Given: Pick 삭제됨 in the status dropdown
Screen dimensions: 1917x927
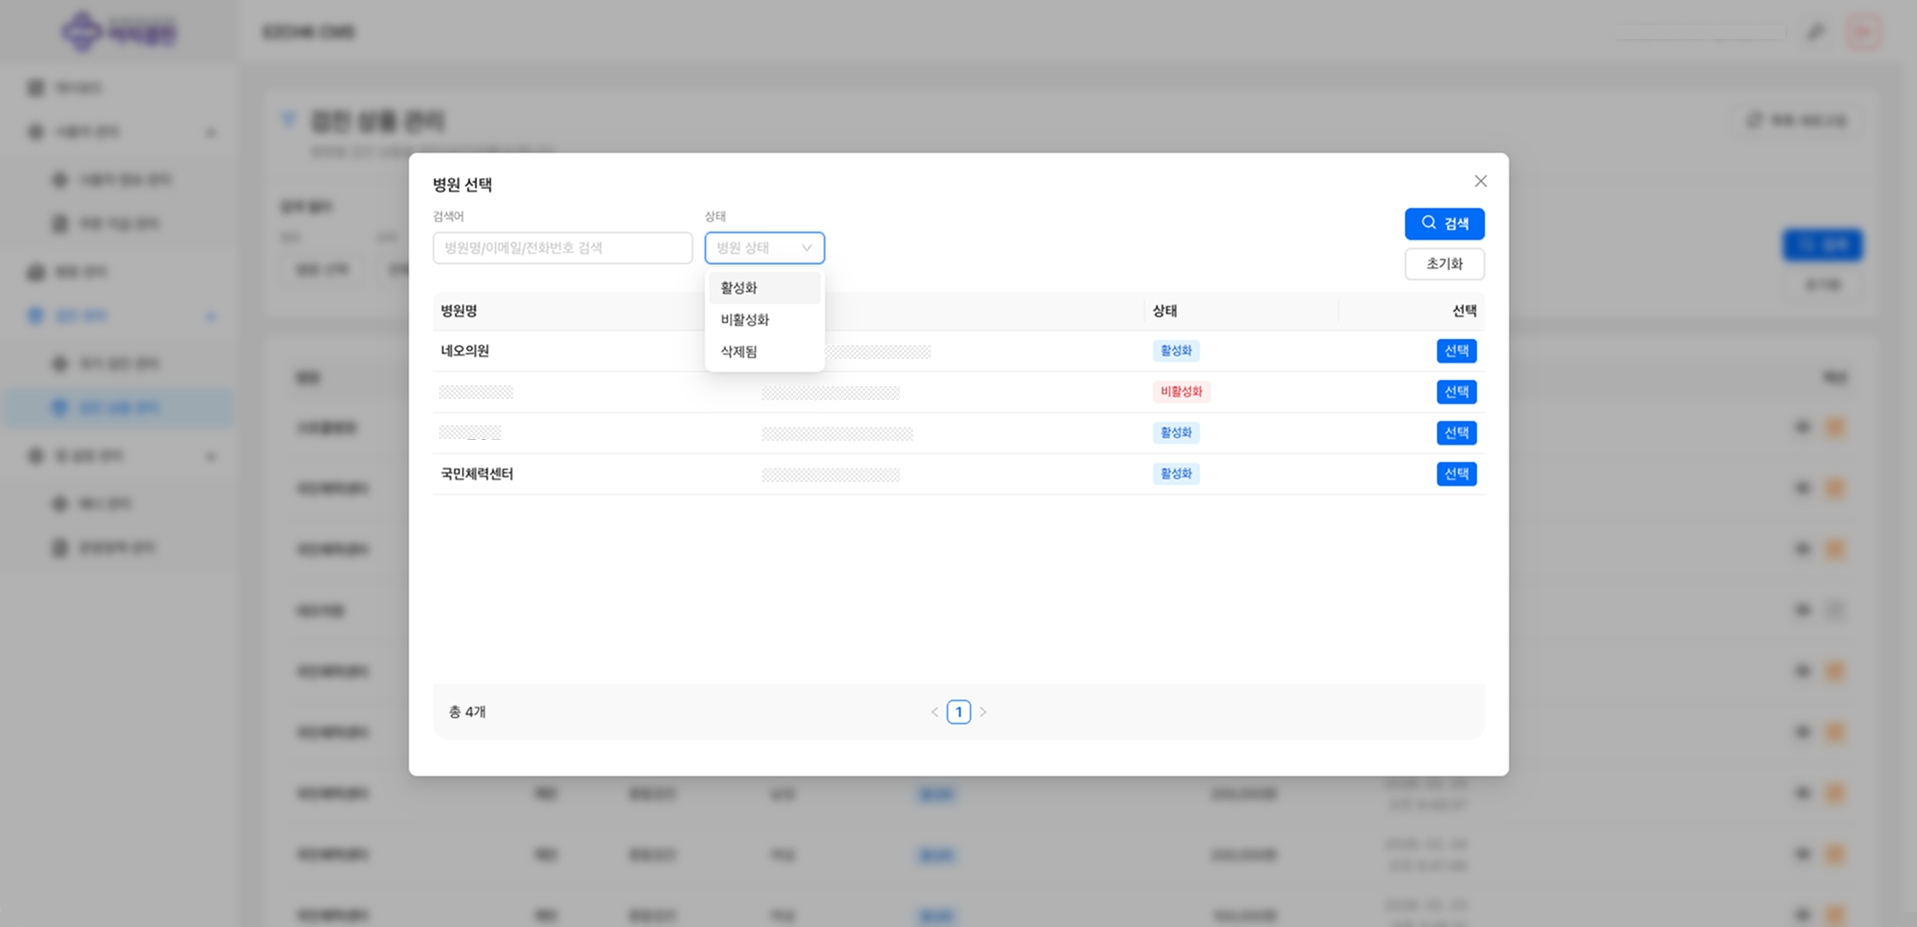Looking at the screenshot, I should (740, 352).
